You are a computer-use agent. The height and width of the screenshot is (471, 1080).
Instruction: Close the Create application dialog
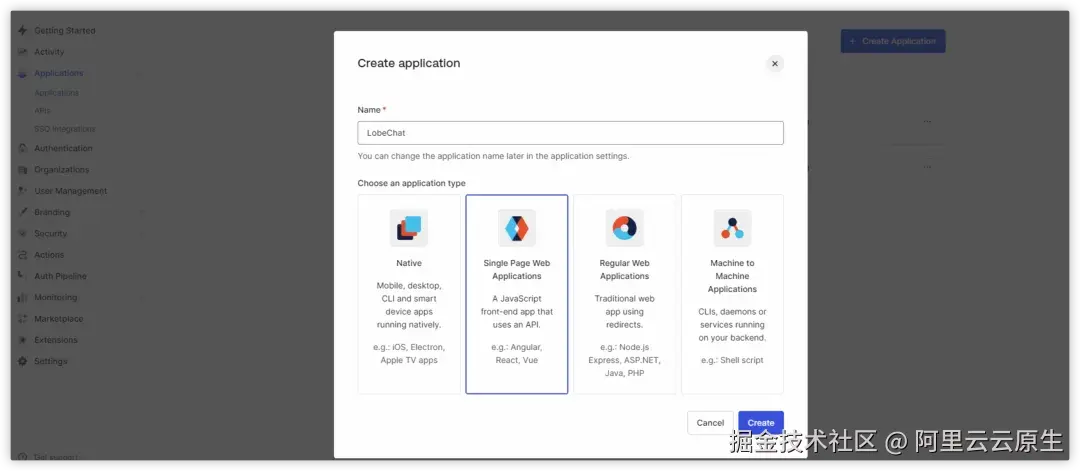pos(775,63)
